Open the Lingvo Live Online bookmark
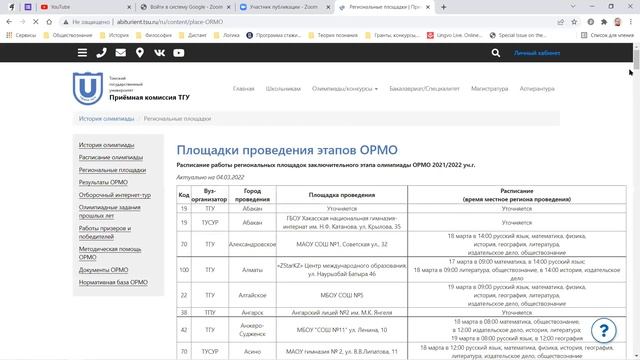Image resolution: width=640 pixels, height=360 pixels. coord(454,35)
